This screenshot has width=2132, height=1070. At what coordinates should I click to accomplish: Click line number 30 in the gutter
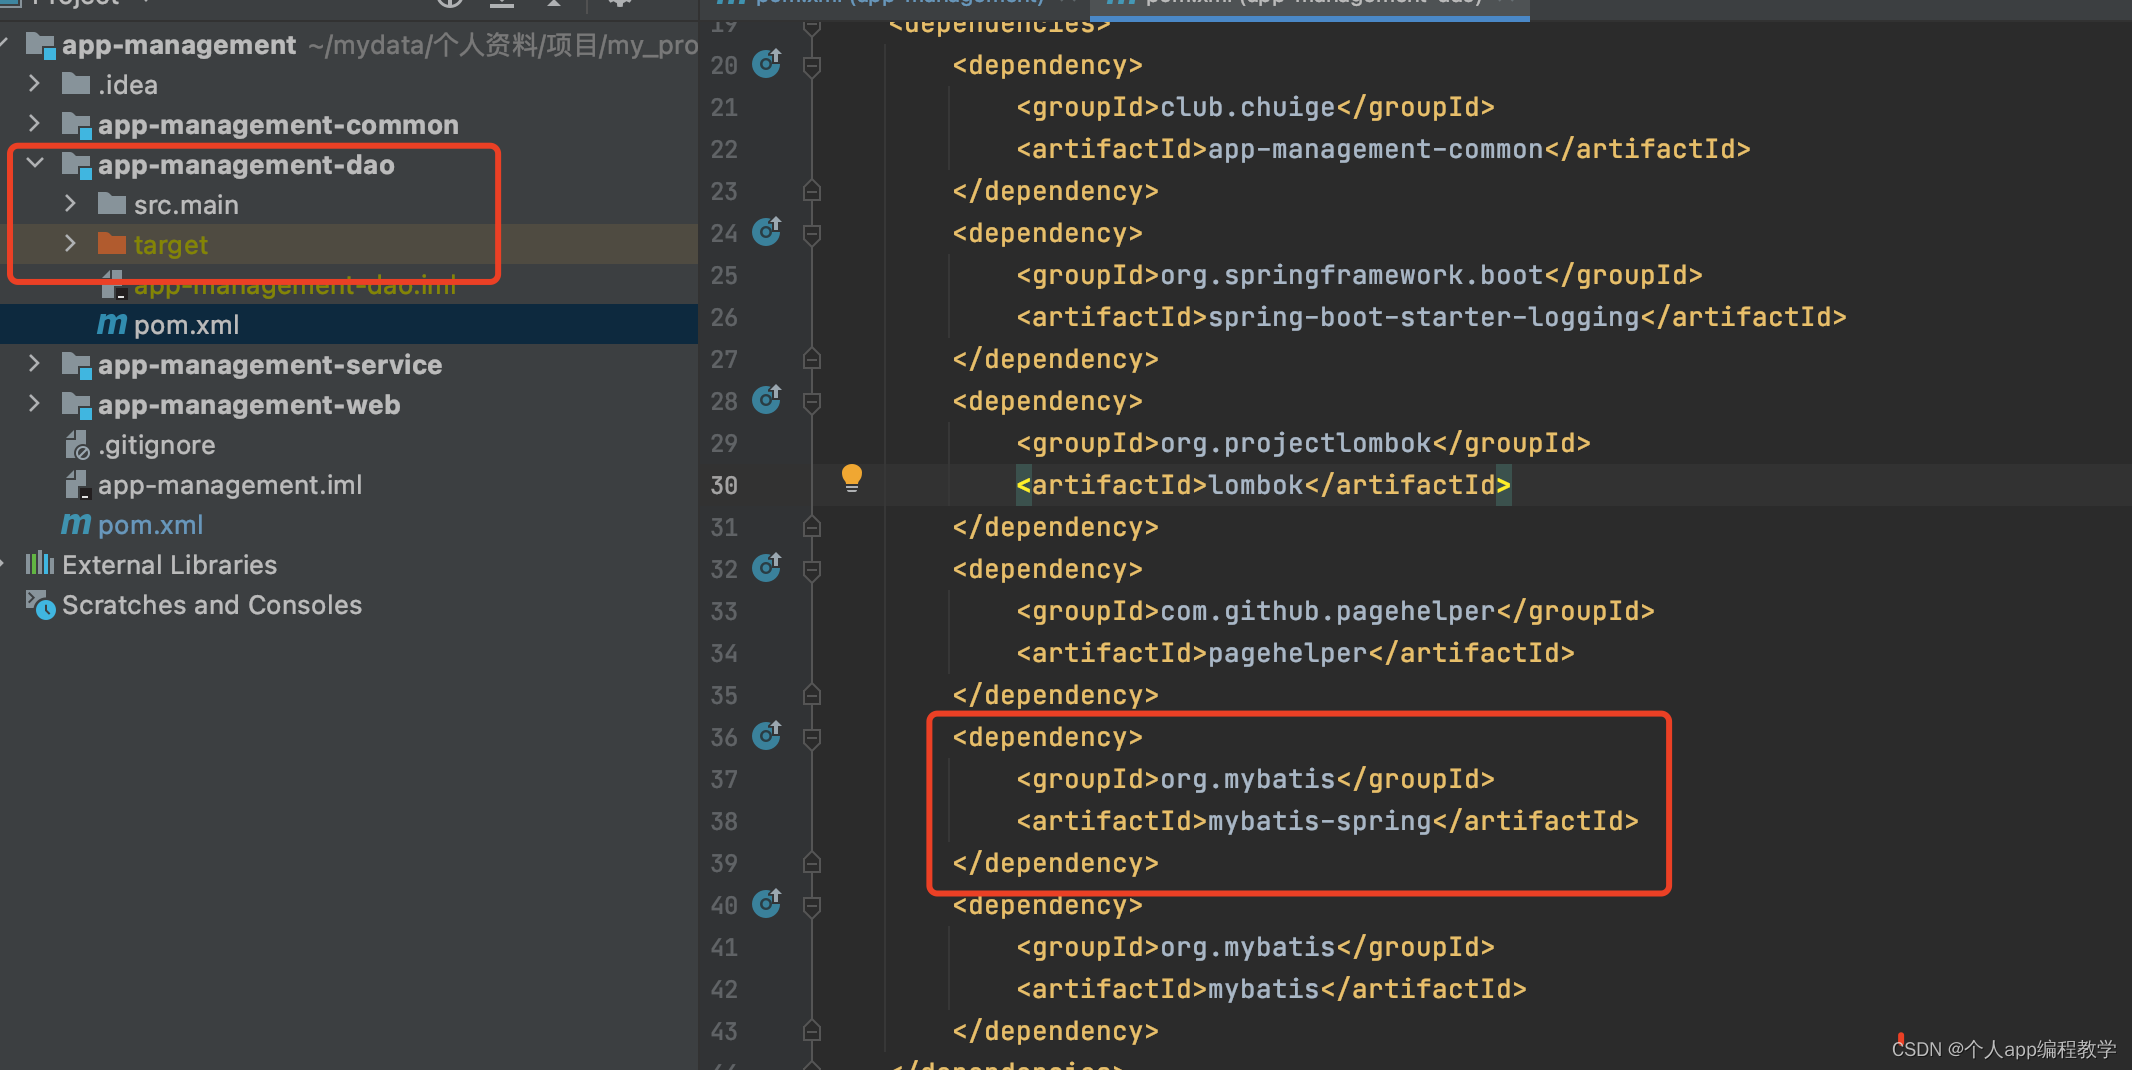click(724, 485)
